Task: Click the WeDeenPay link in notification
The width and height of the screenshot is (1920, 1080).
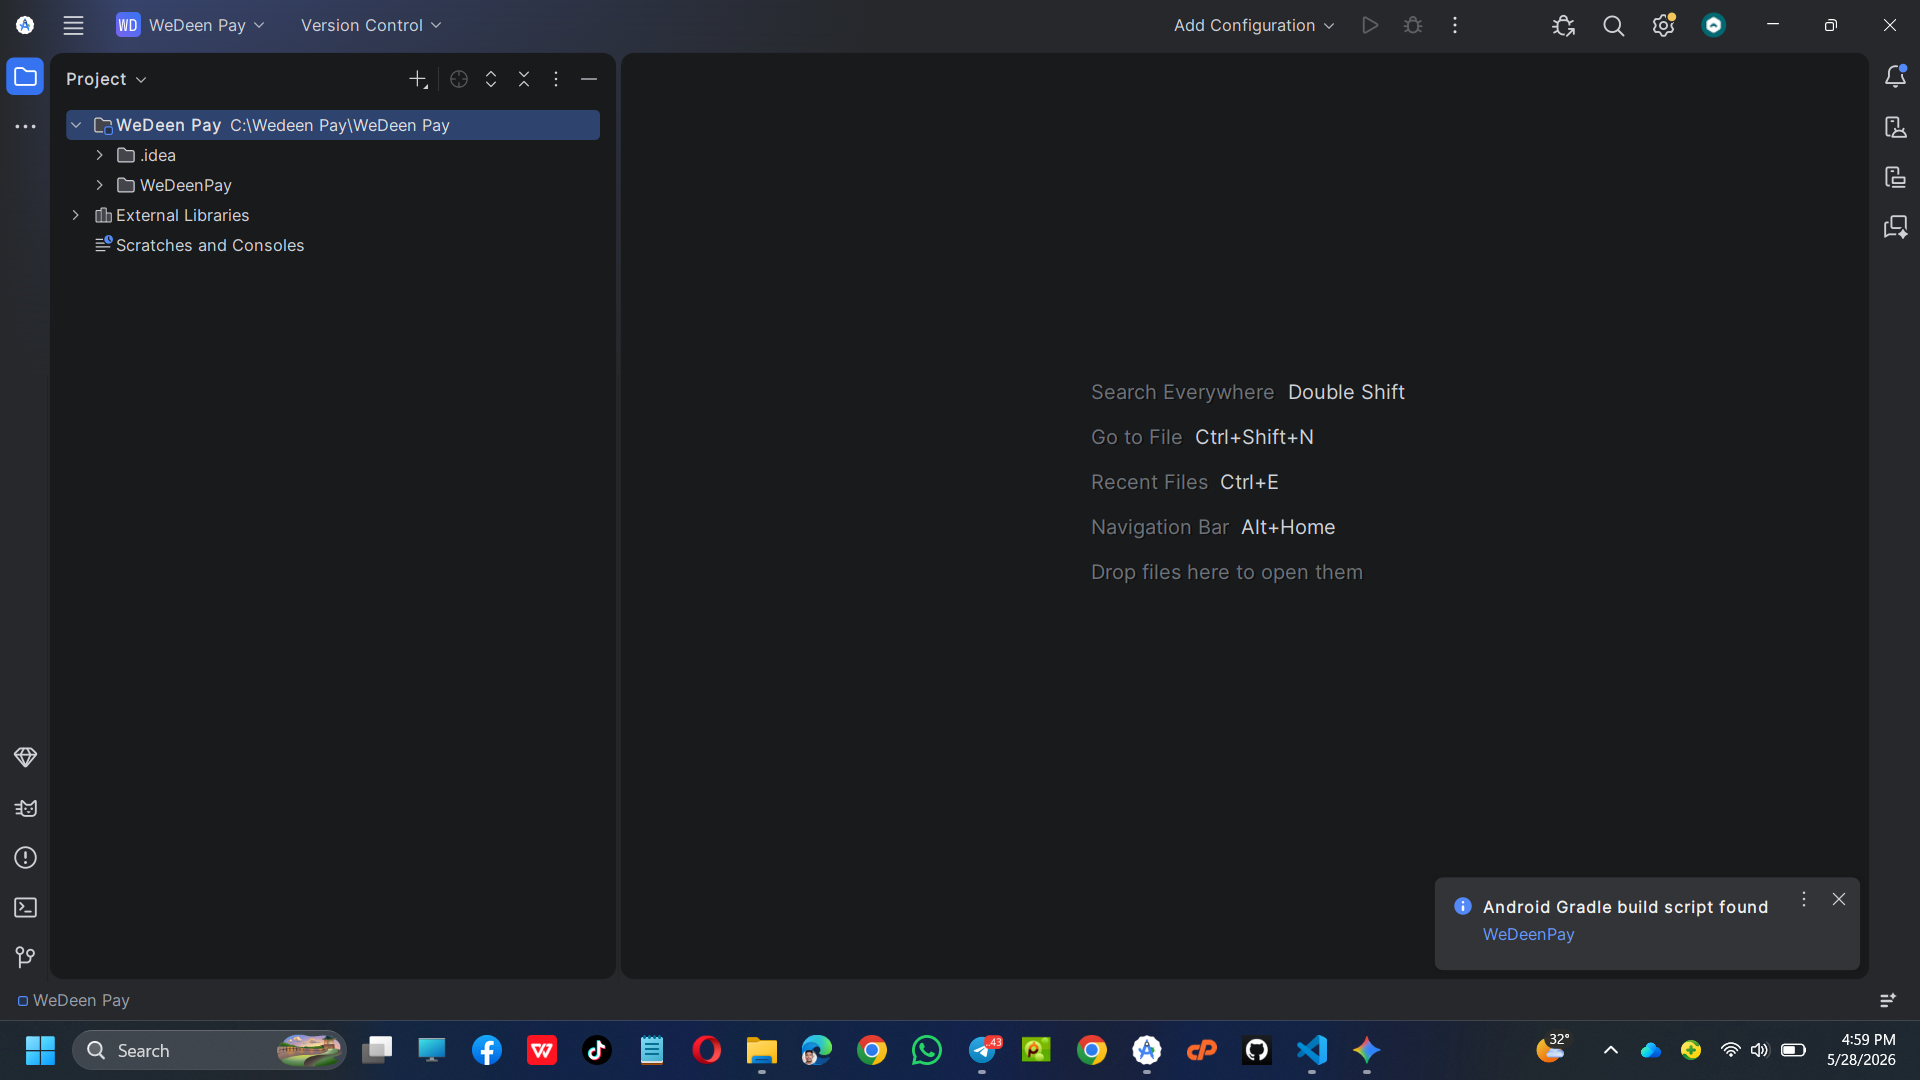Action: 1528,934
